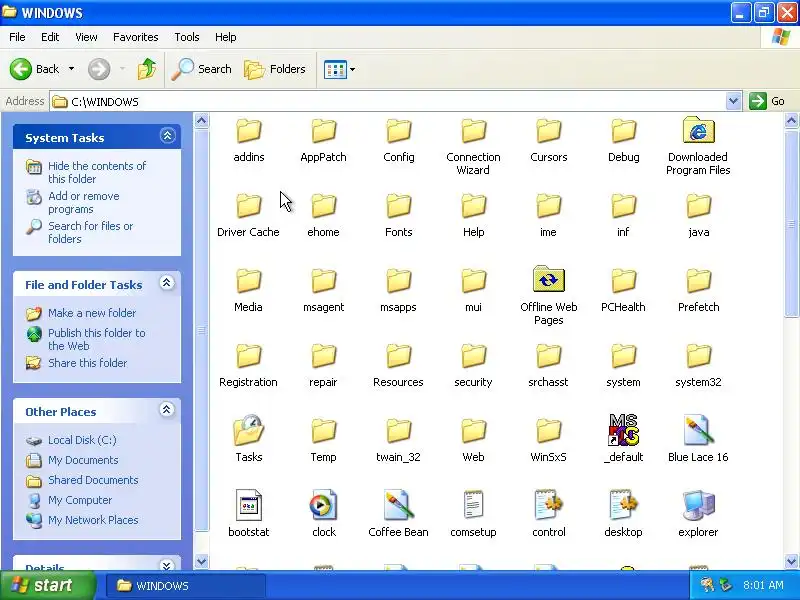Click the 8:01 AM system clock
Screen dimensions: 800x600
tap(763, 585)
